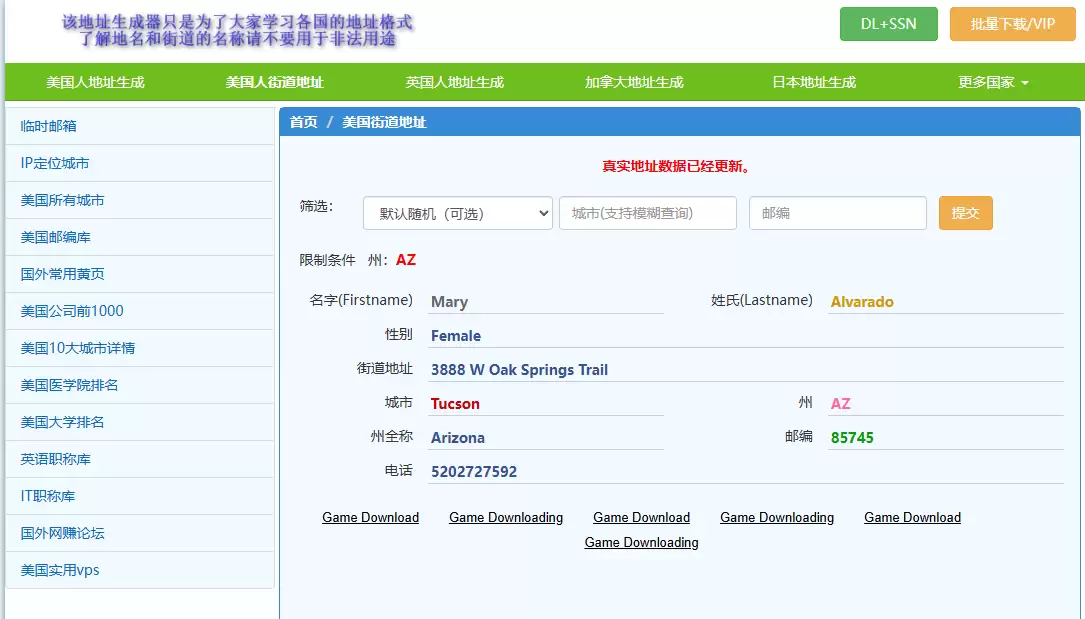Click the 首页 breadcrumb link
The height and width of the screenshot is (619, 1085).
pos(304,120)
